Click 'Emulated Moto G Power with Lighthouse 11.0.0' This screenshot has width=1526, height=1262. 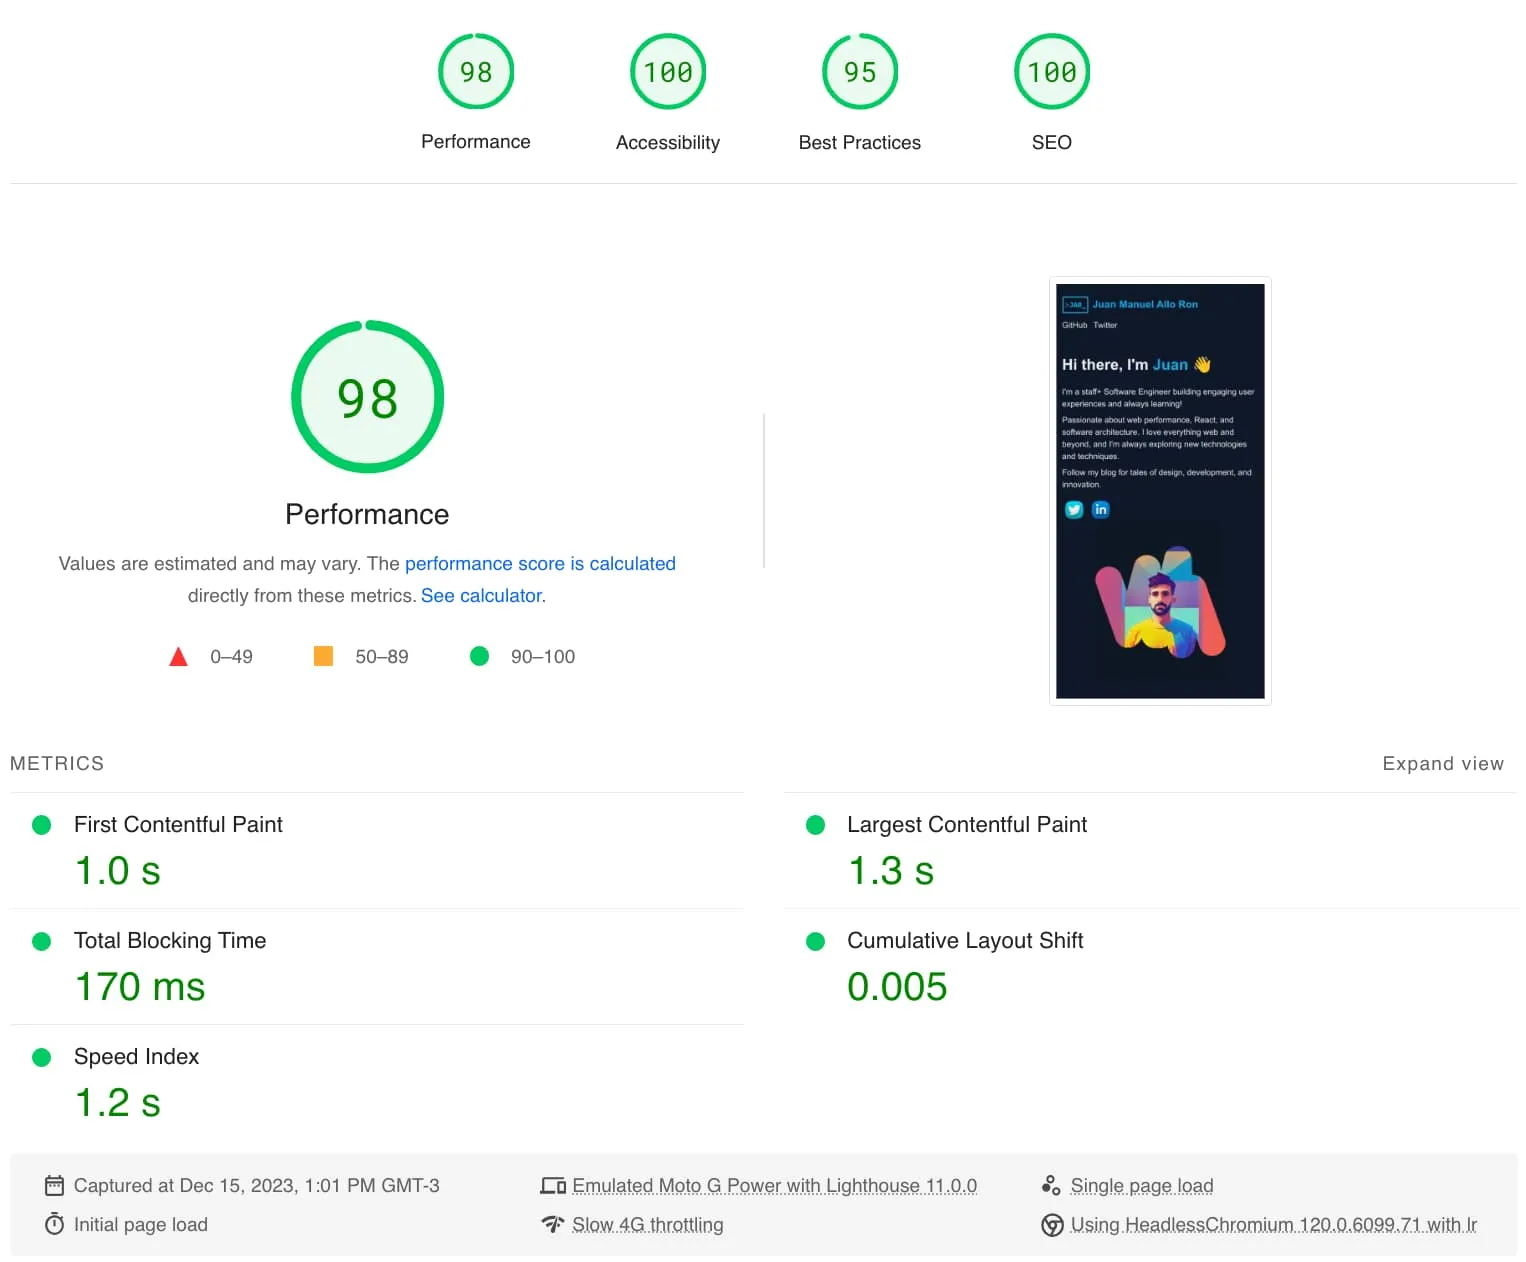[x=775, y=1186]
